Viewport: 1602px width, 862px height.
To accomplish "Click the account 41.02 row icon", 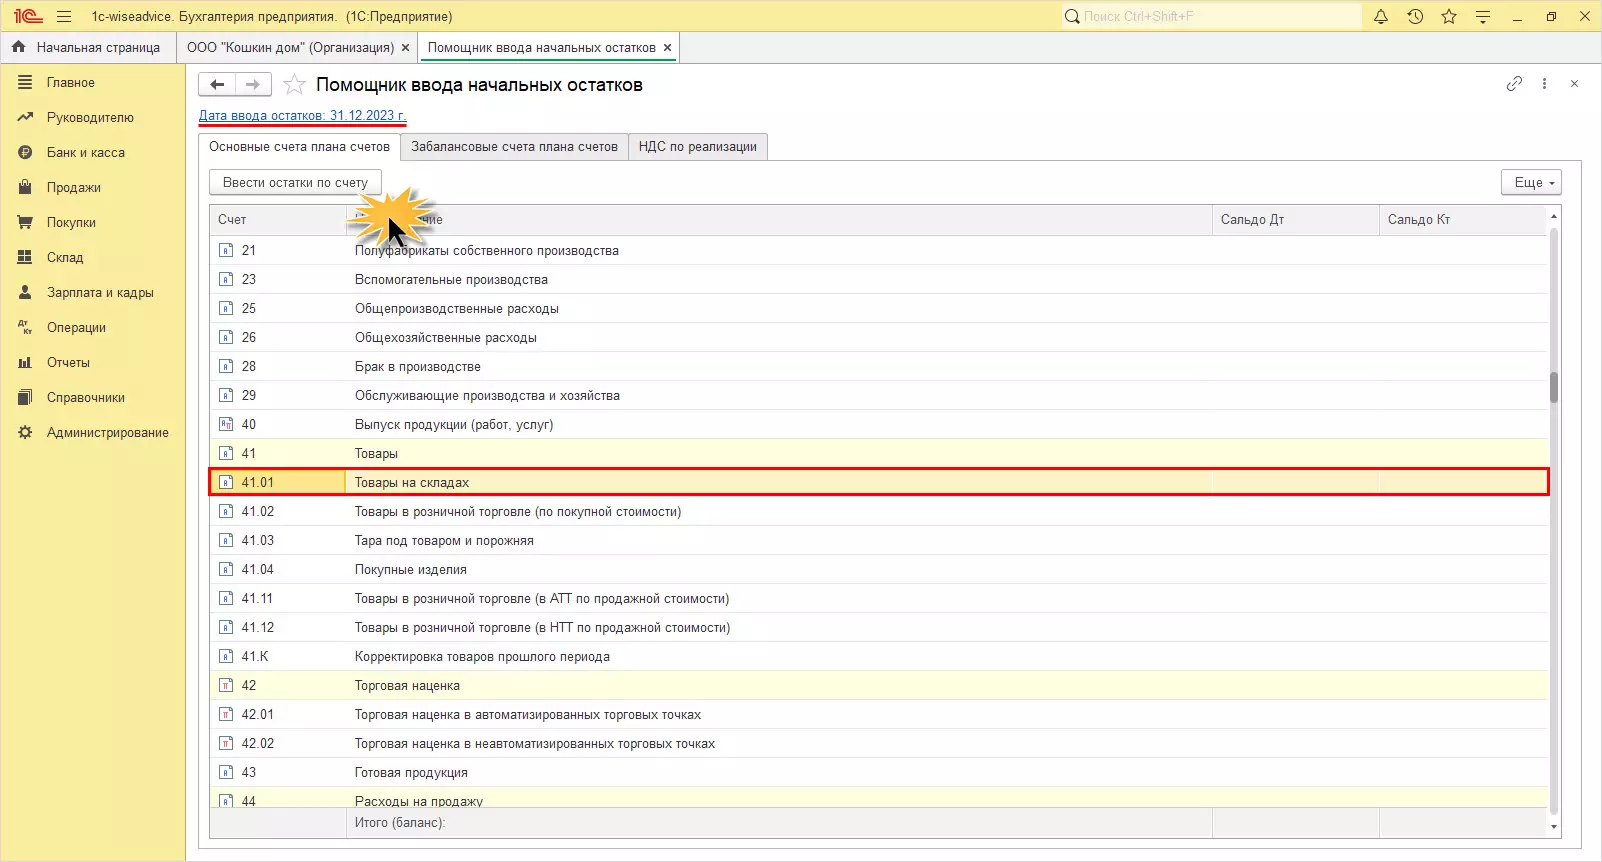I will [x=226, y=512].
